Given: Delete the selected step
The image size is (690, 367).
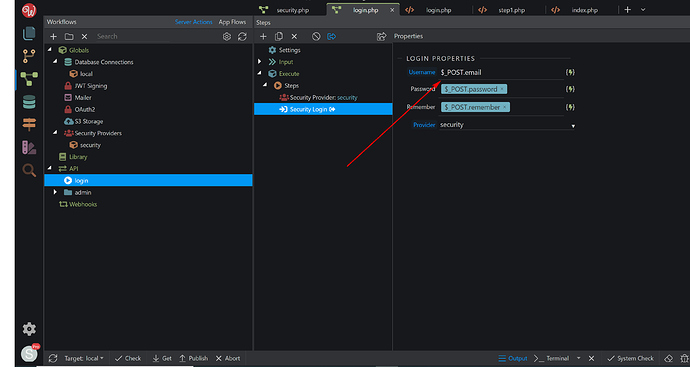Looking at the screenshot, I should [x=294, y=37].
